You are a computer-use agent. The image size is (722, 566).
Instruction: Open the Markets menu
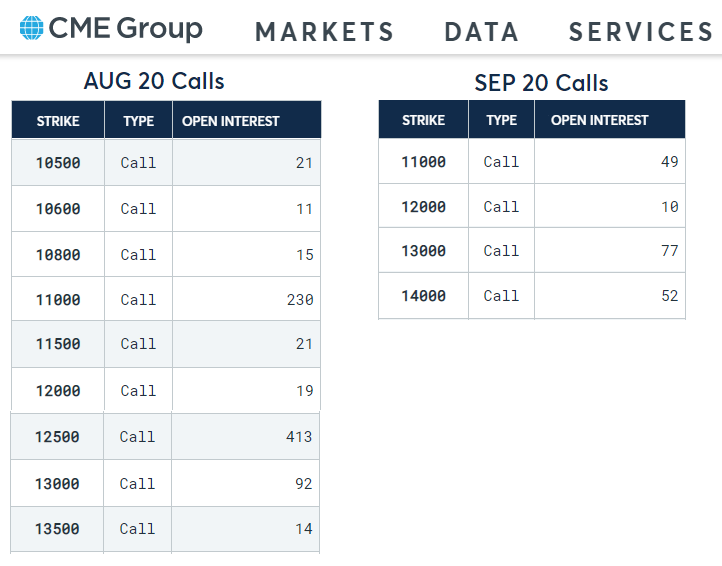click(x=325, y=32)
